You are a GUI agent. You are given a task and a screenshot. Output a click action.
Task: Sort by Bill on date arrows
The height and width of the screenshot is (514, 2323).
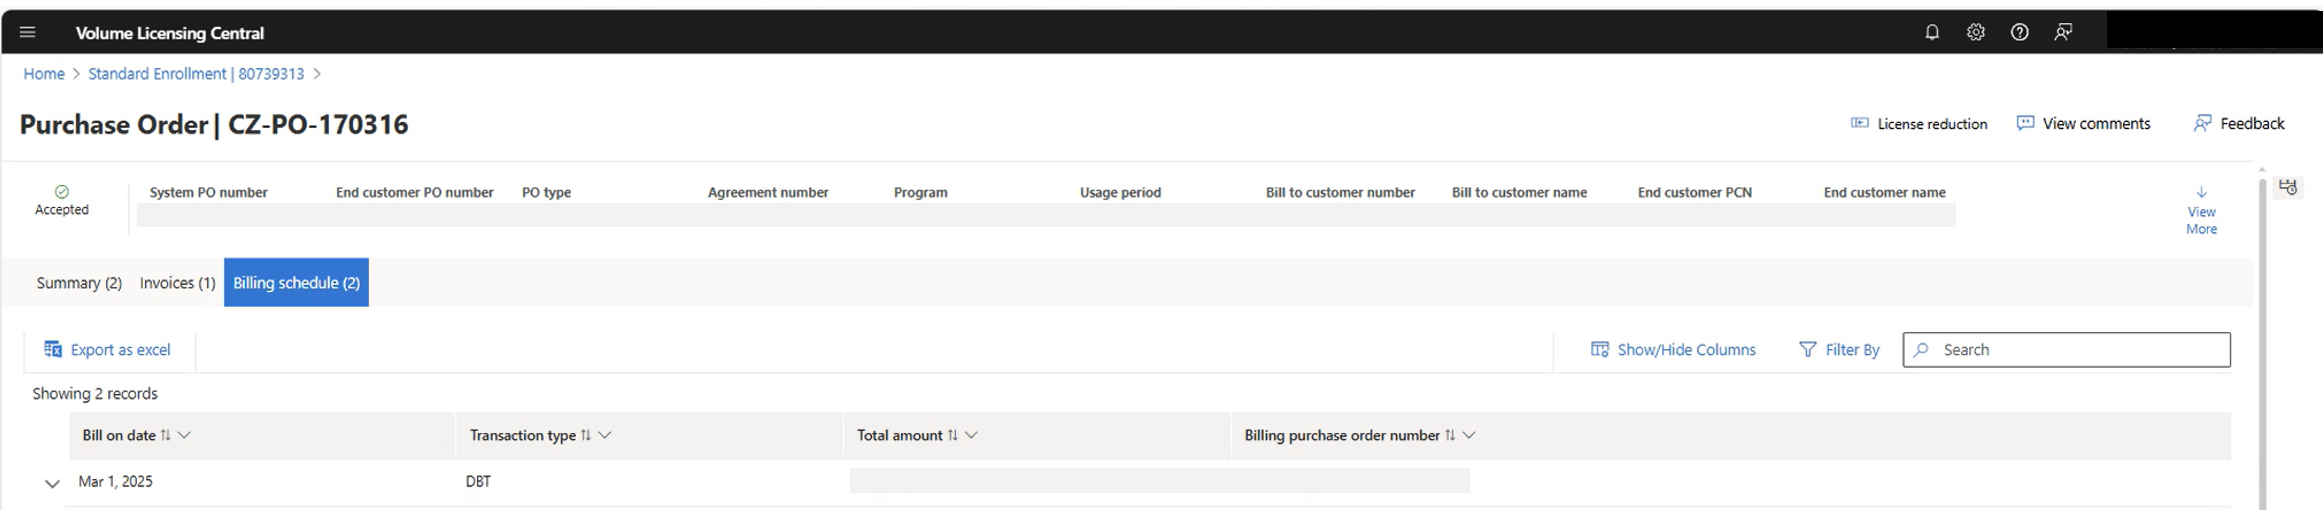point(166,435)
